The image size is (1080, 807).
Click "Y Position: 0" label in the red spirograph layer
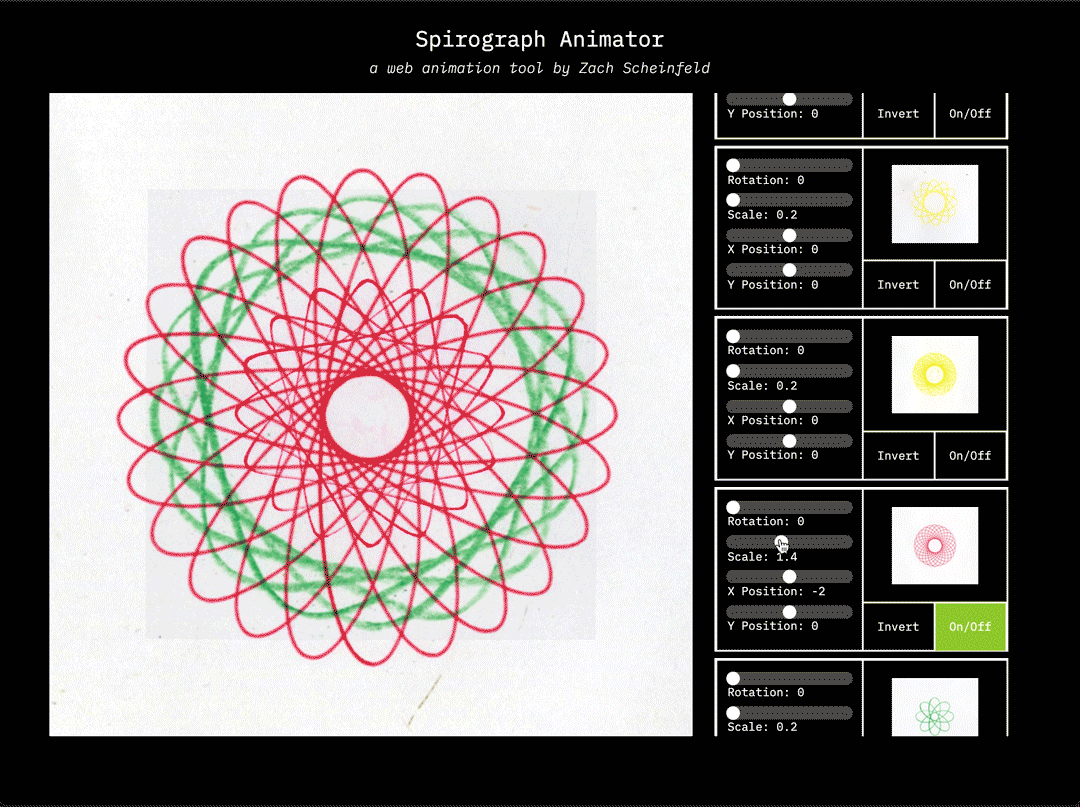(773, 626)
